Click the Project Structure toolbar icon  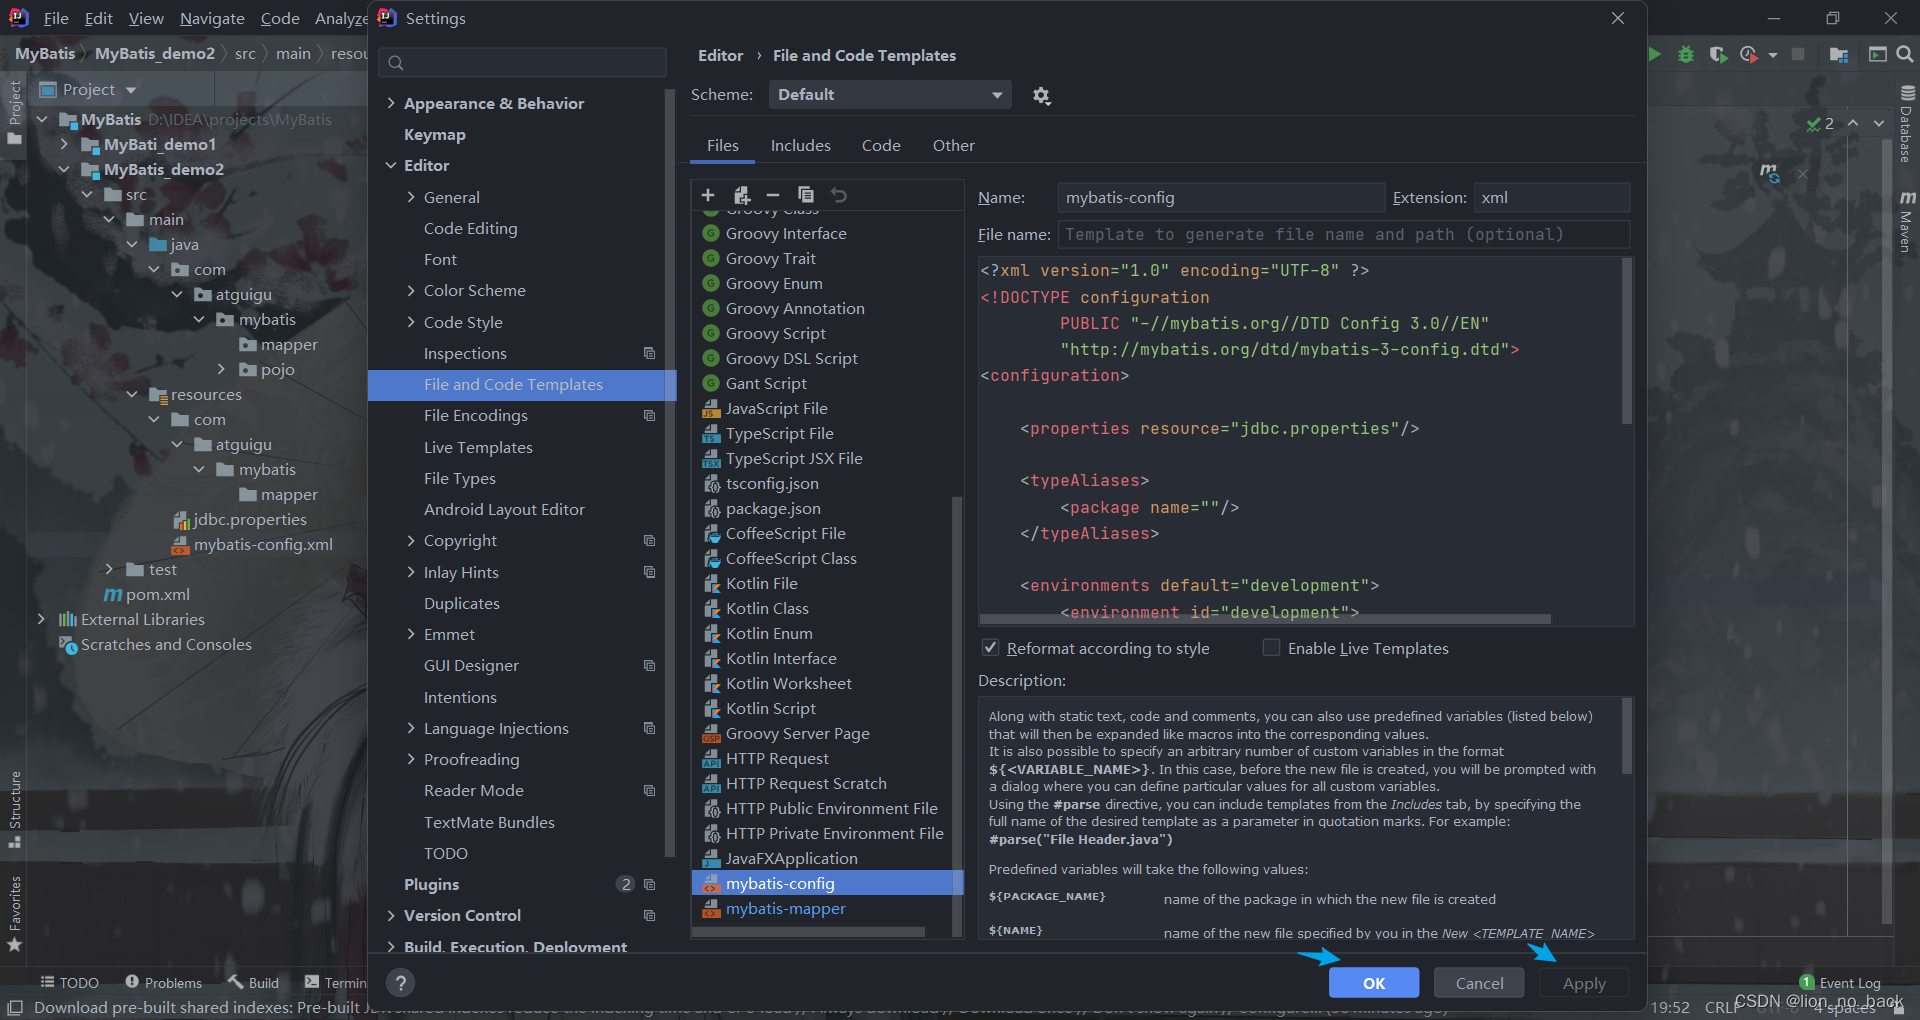(1838, 54)
